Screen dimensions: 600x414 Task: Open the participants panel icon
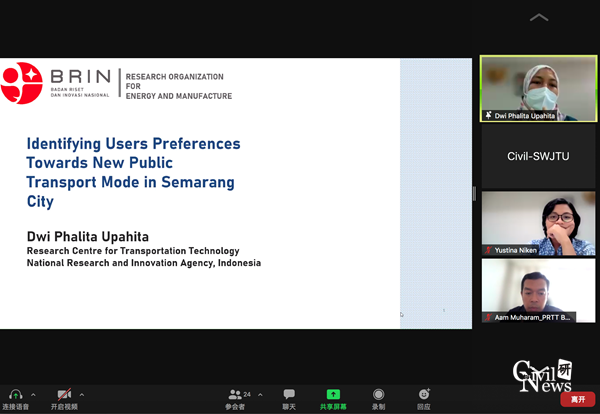click(235, 394)
